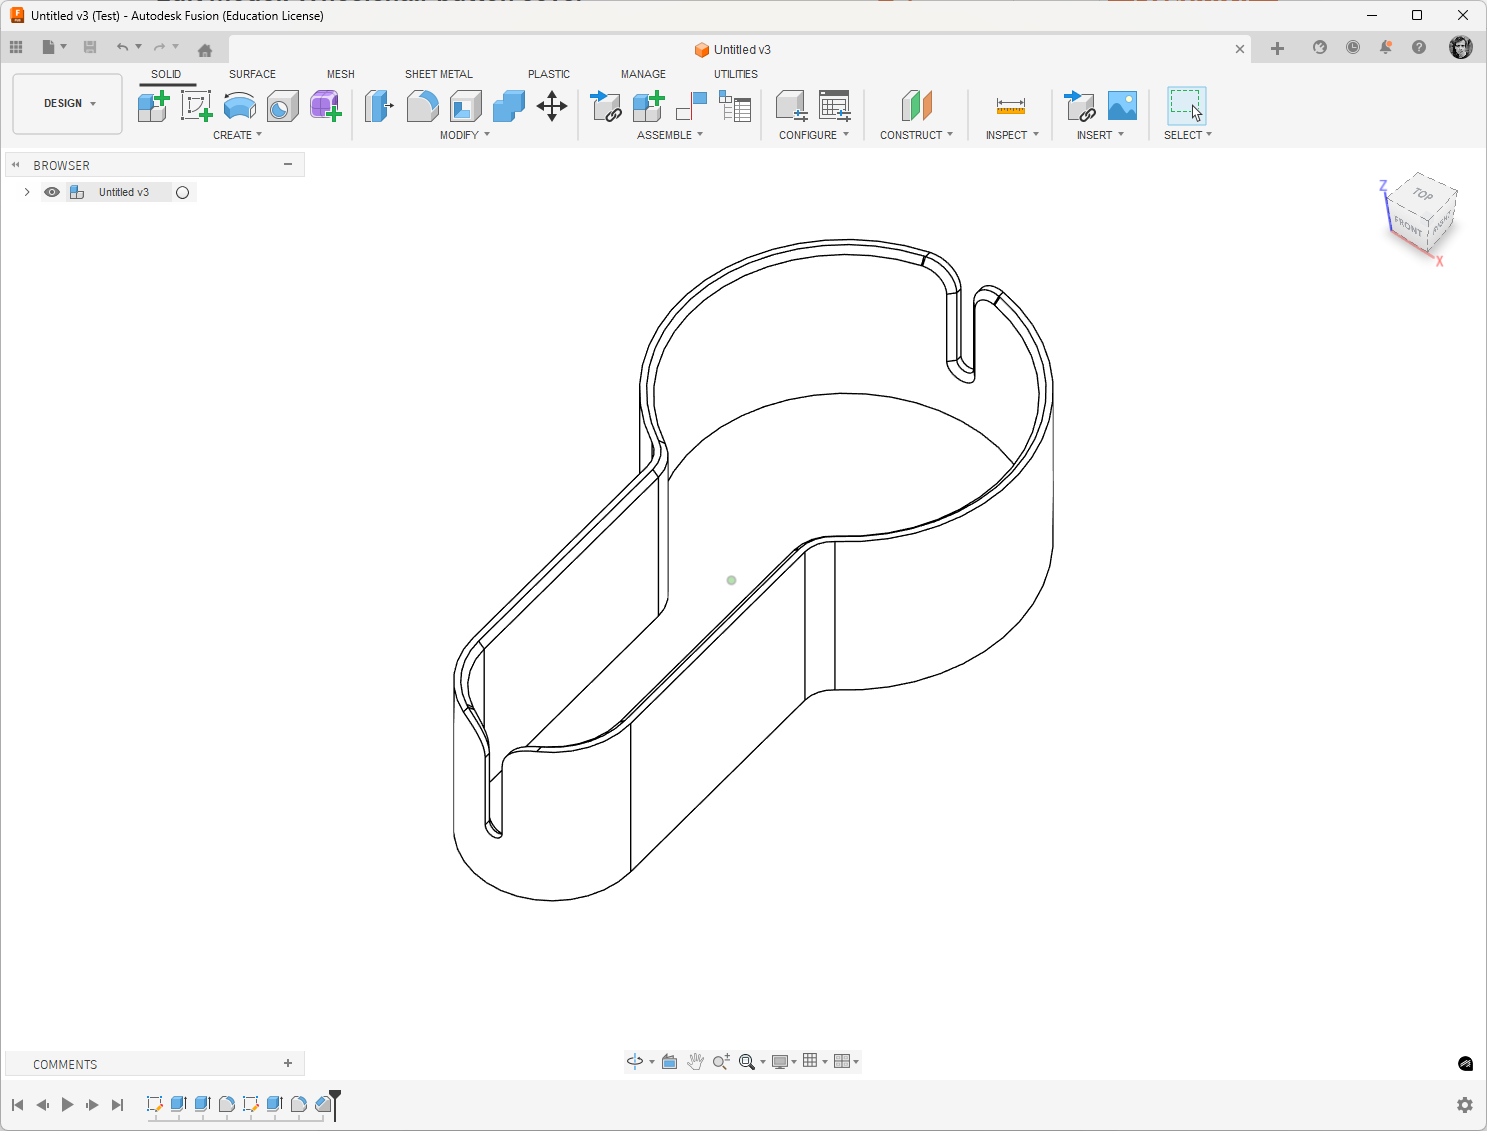The height and width of the screenshot is (1131, 1487).
Task: Switch to the SURFACE tab
Action: tap(252, 74)
